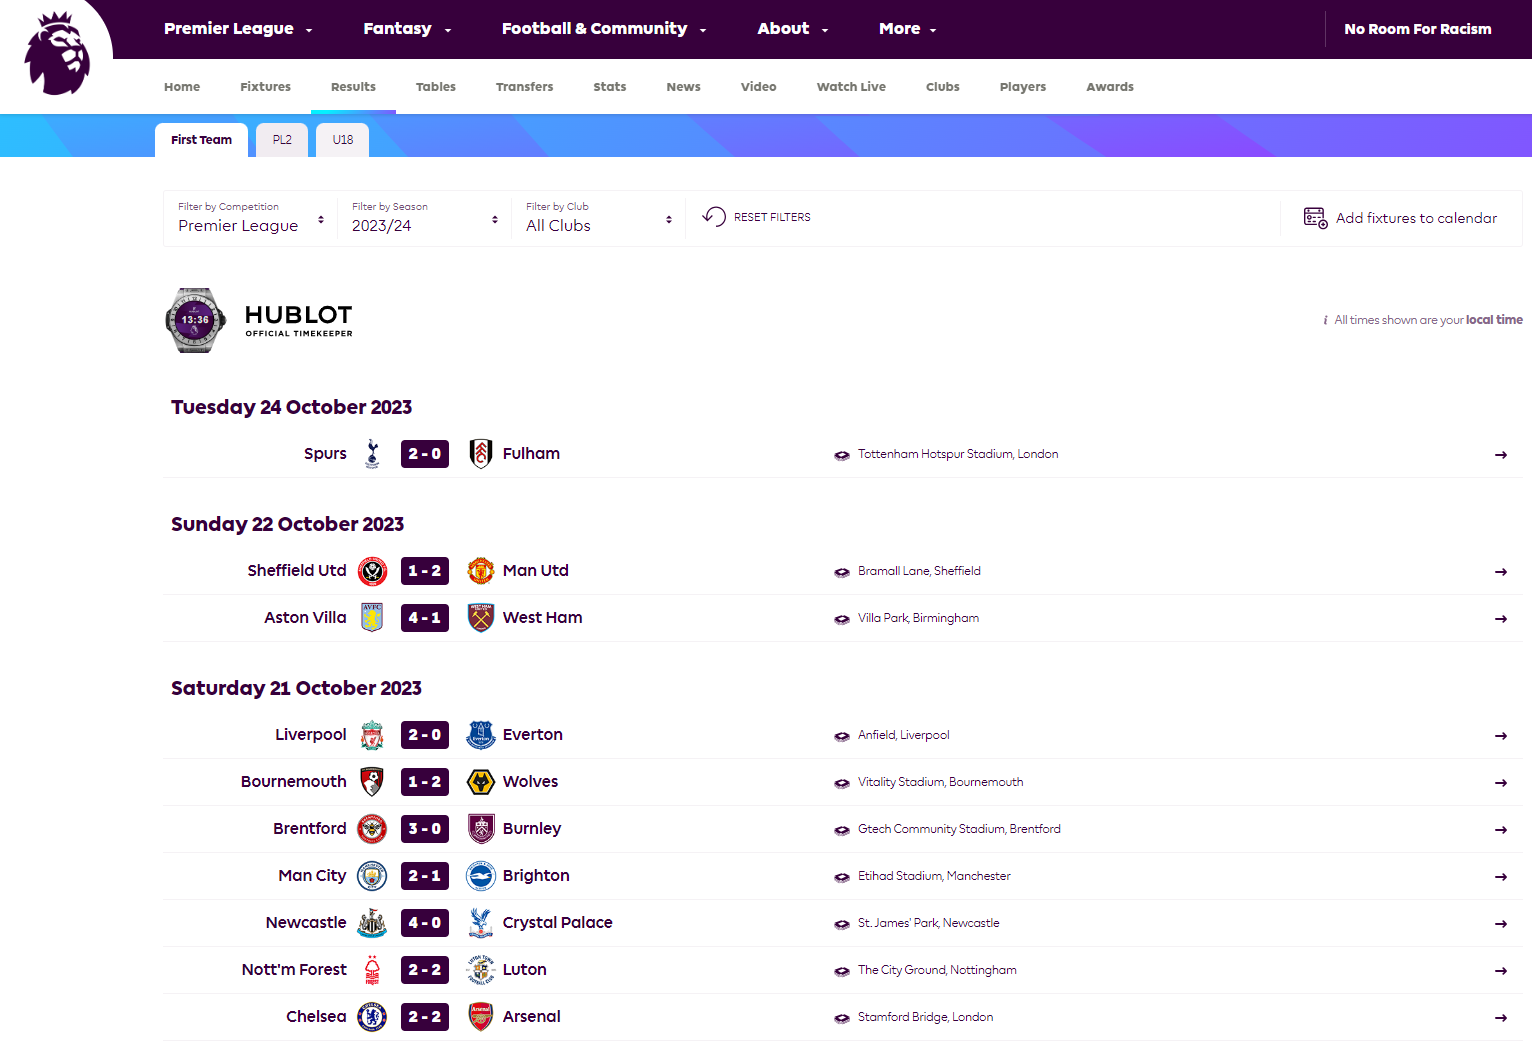Click RESET FILTERS text button

tap(772, 217)
